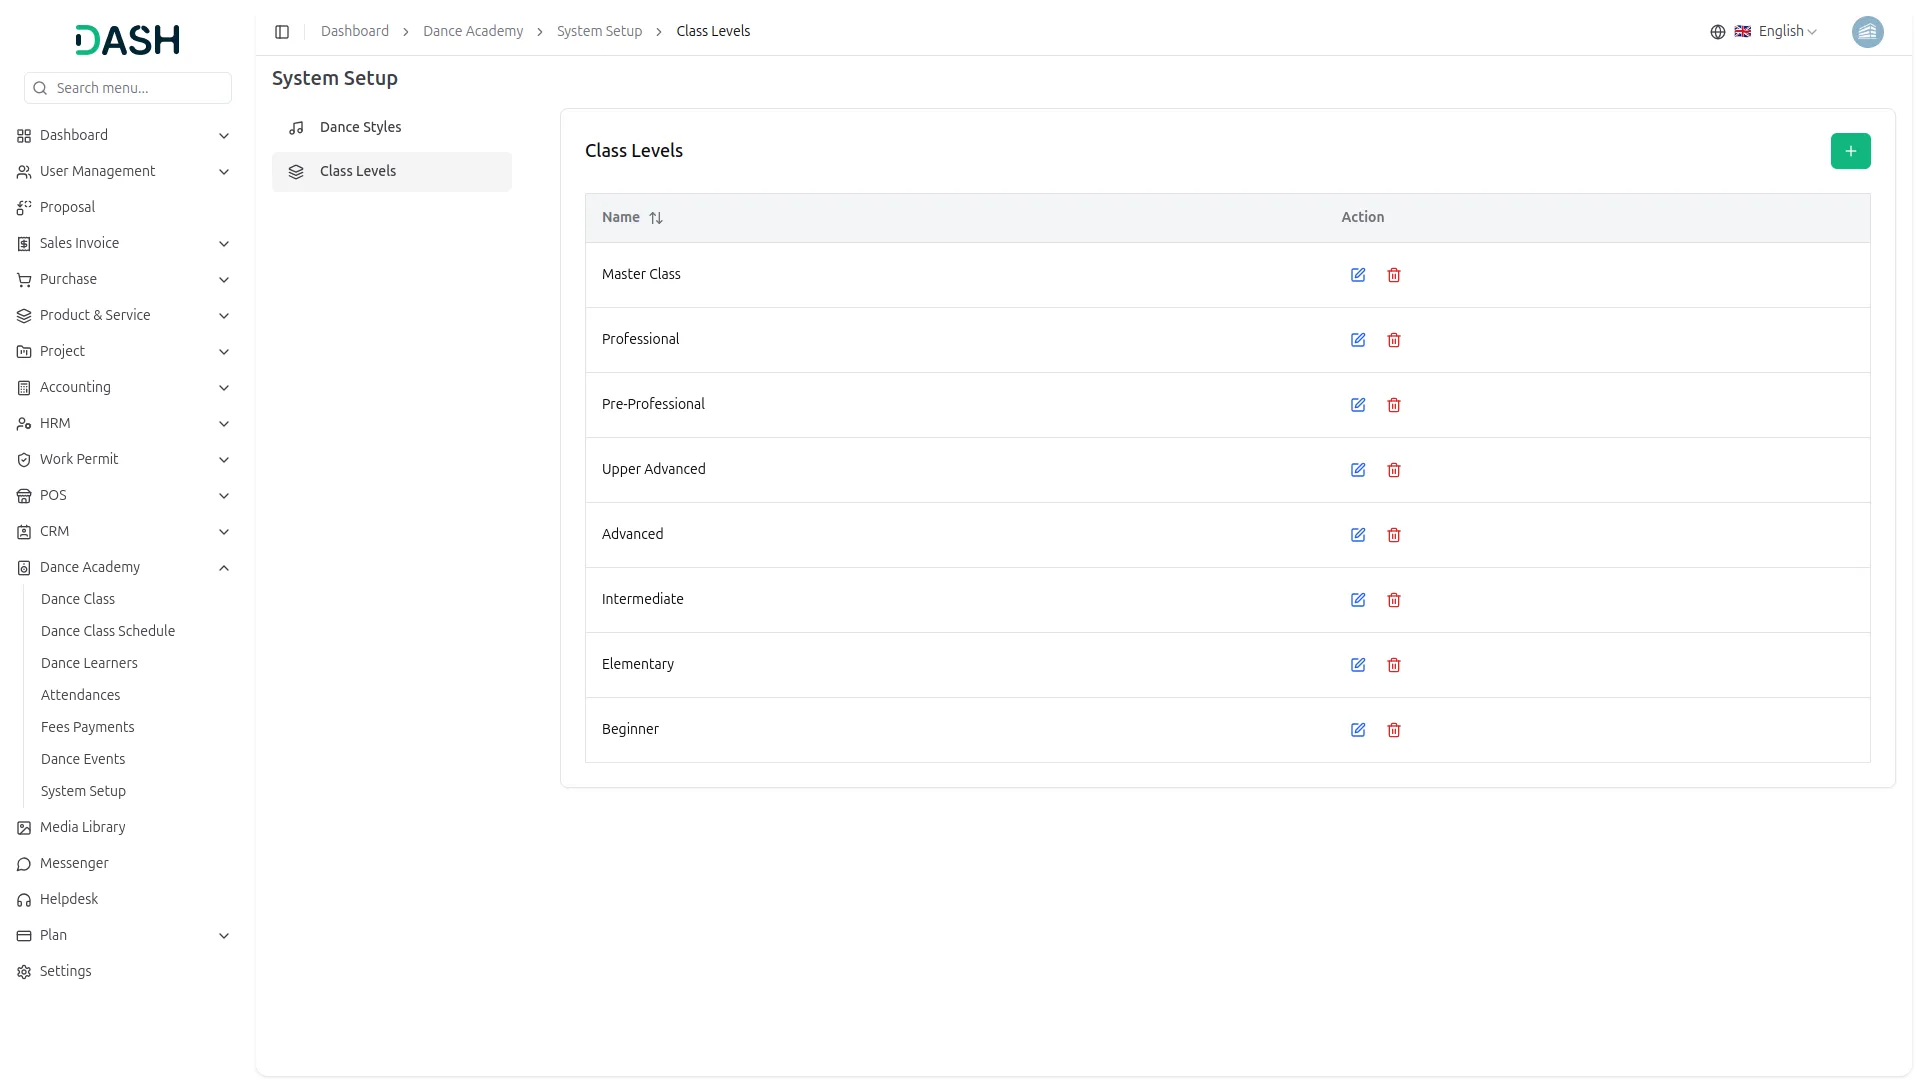Delete the Professional class level
This screenshot has height=1080, width=1920.
[1393, 340]
